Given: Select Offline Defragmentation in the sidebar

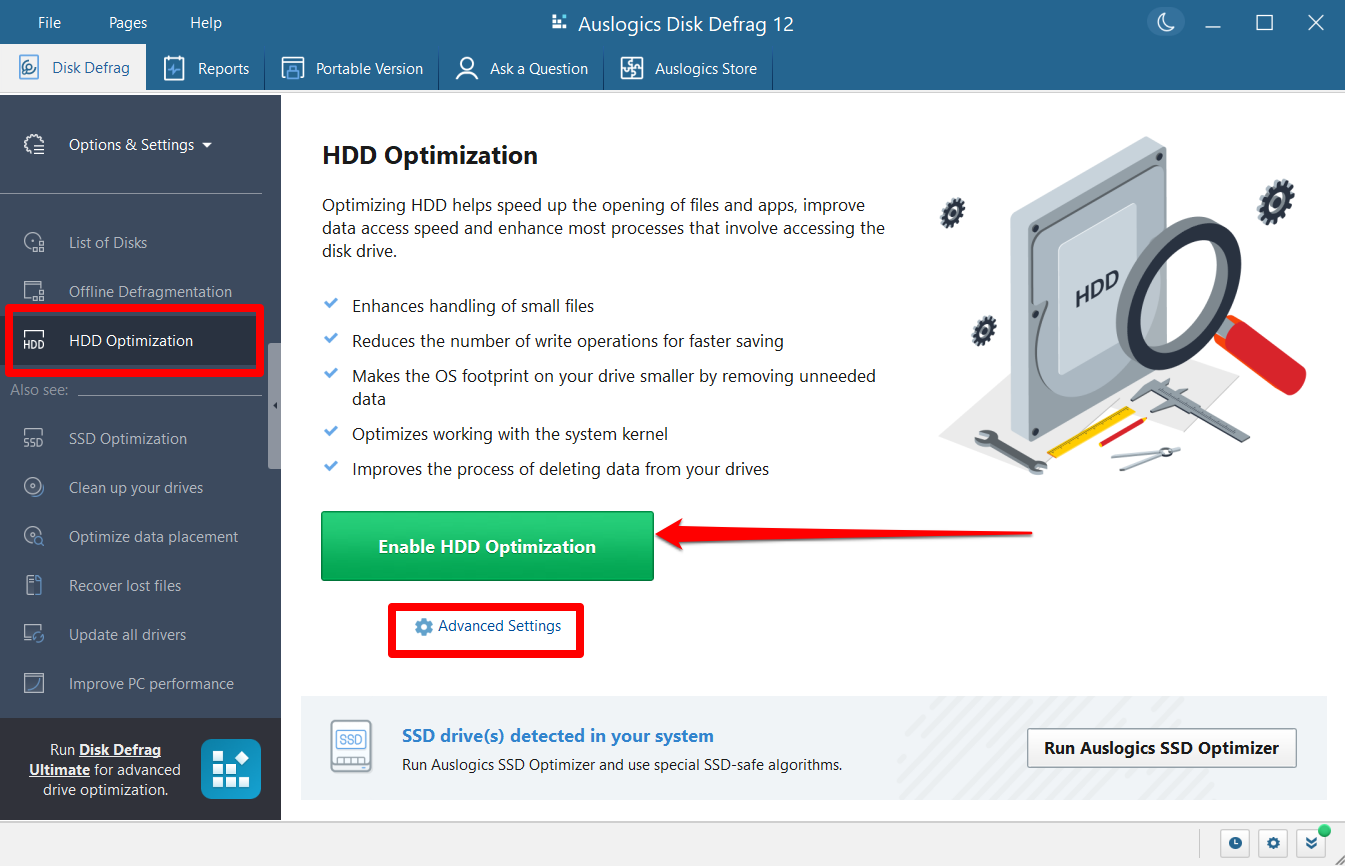Looking at the screenshot, I should 149,291.
